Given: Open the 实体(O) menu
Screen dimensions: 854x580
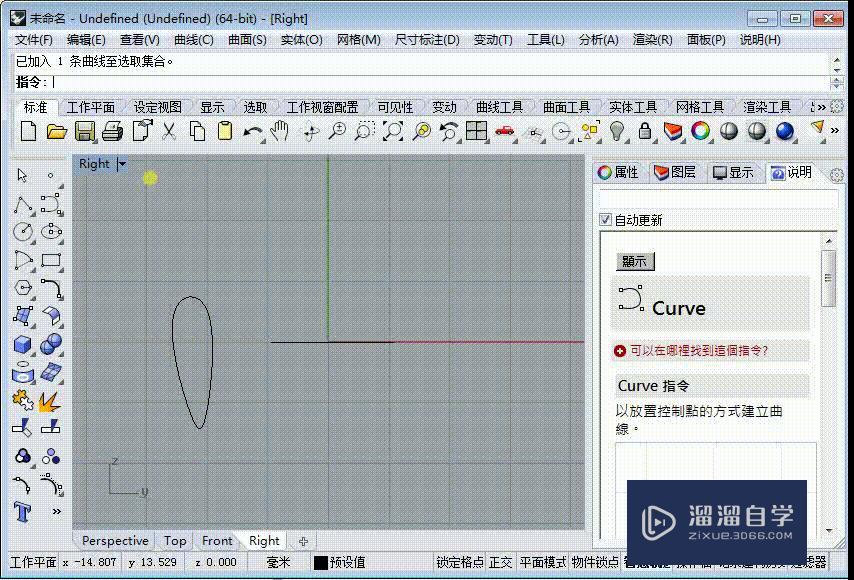Looking at the screenshot, I should pyautogui.click(x=301, y=40).
